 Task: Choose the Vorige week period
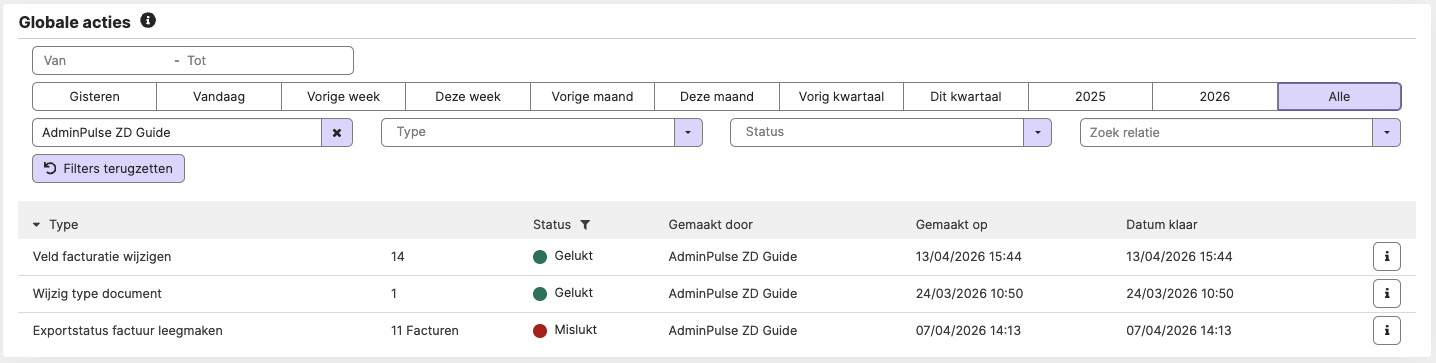pyautogui.click(x=343, y=96)
